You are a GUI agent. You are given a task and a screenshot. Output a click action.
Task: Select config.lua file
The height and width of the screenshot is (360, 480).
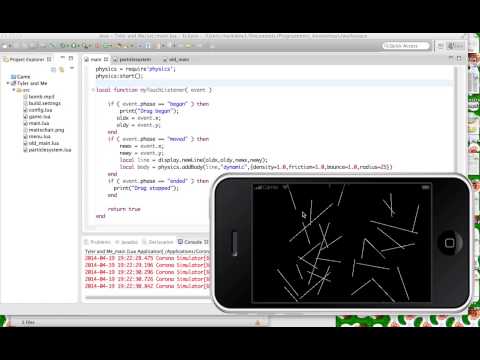pos(38,110)
